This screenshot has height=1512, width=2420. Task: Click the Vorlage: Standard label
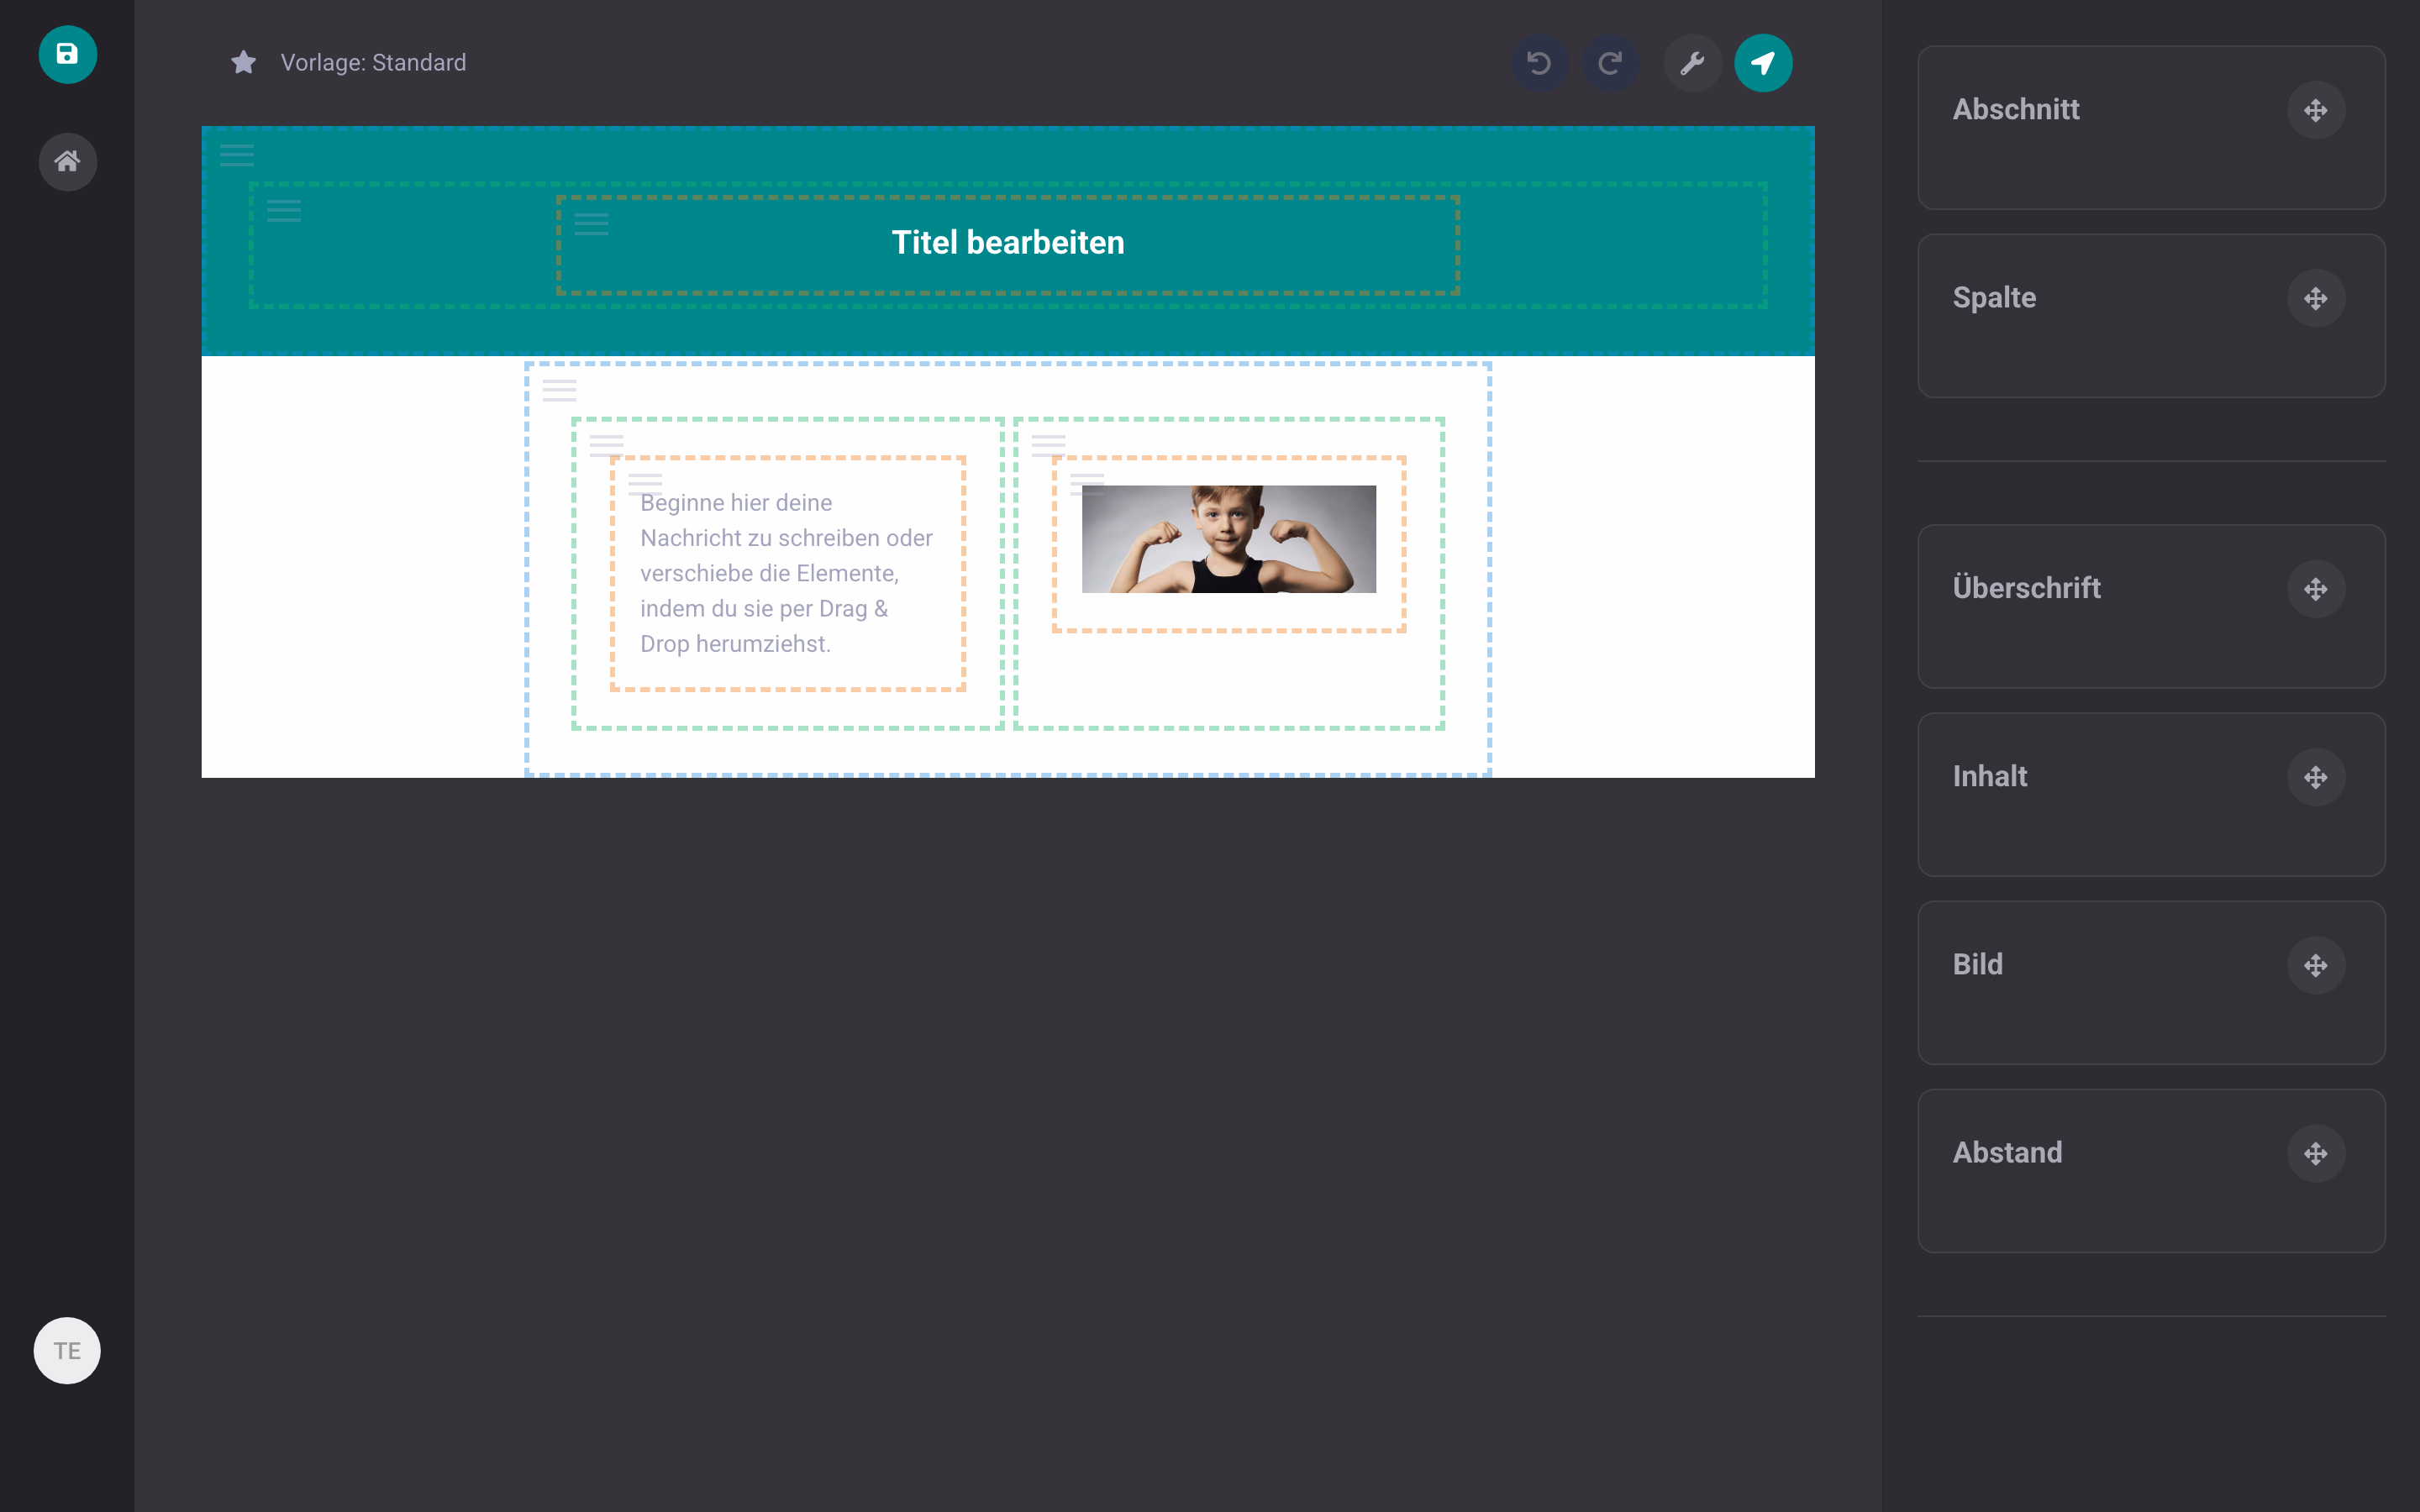click(x=373, y=63)
